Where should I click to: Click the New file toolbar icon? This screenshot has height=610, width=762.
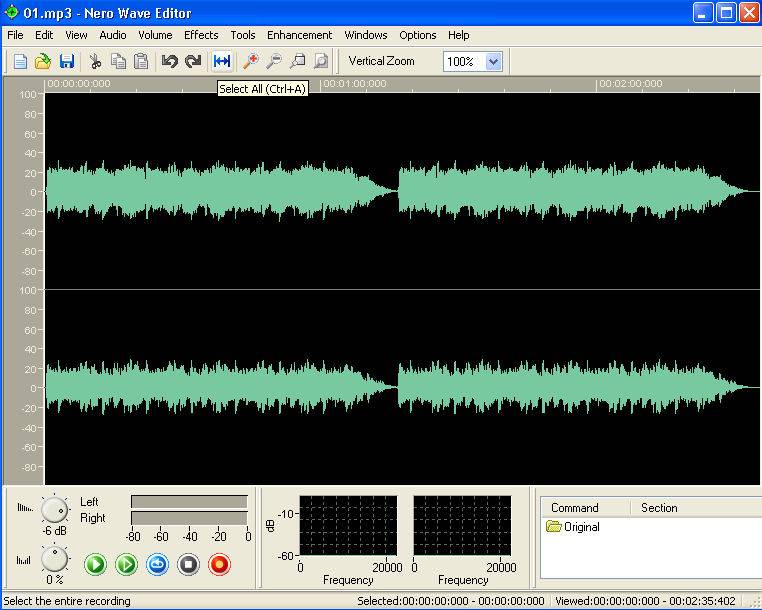(20, 61)
